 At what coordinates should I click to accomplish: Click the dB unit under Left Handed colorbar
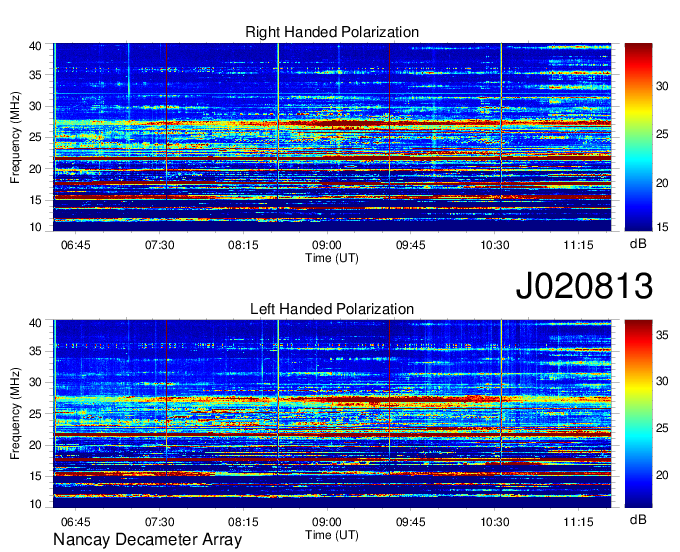pyautogui.click(x=638, y=519)
